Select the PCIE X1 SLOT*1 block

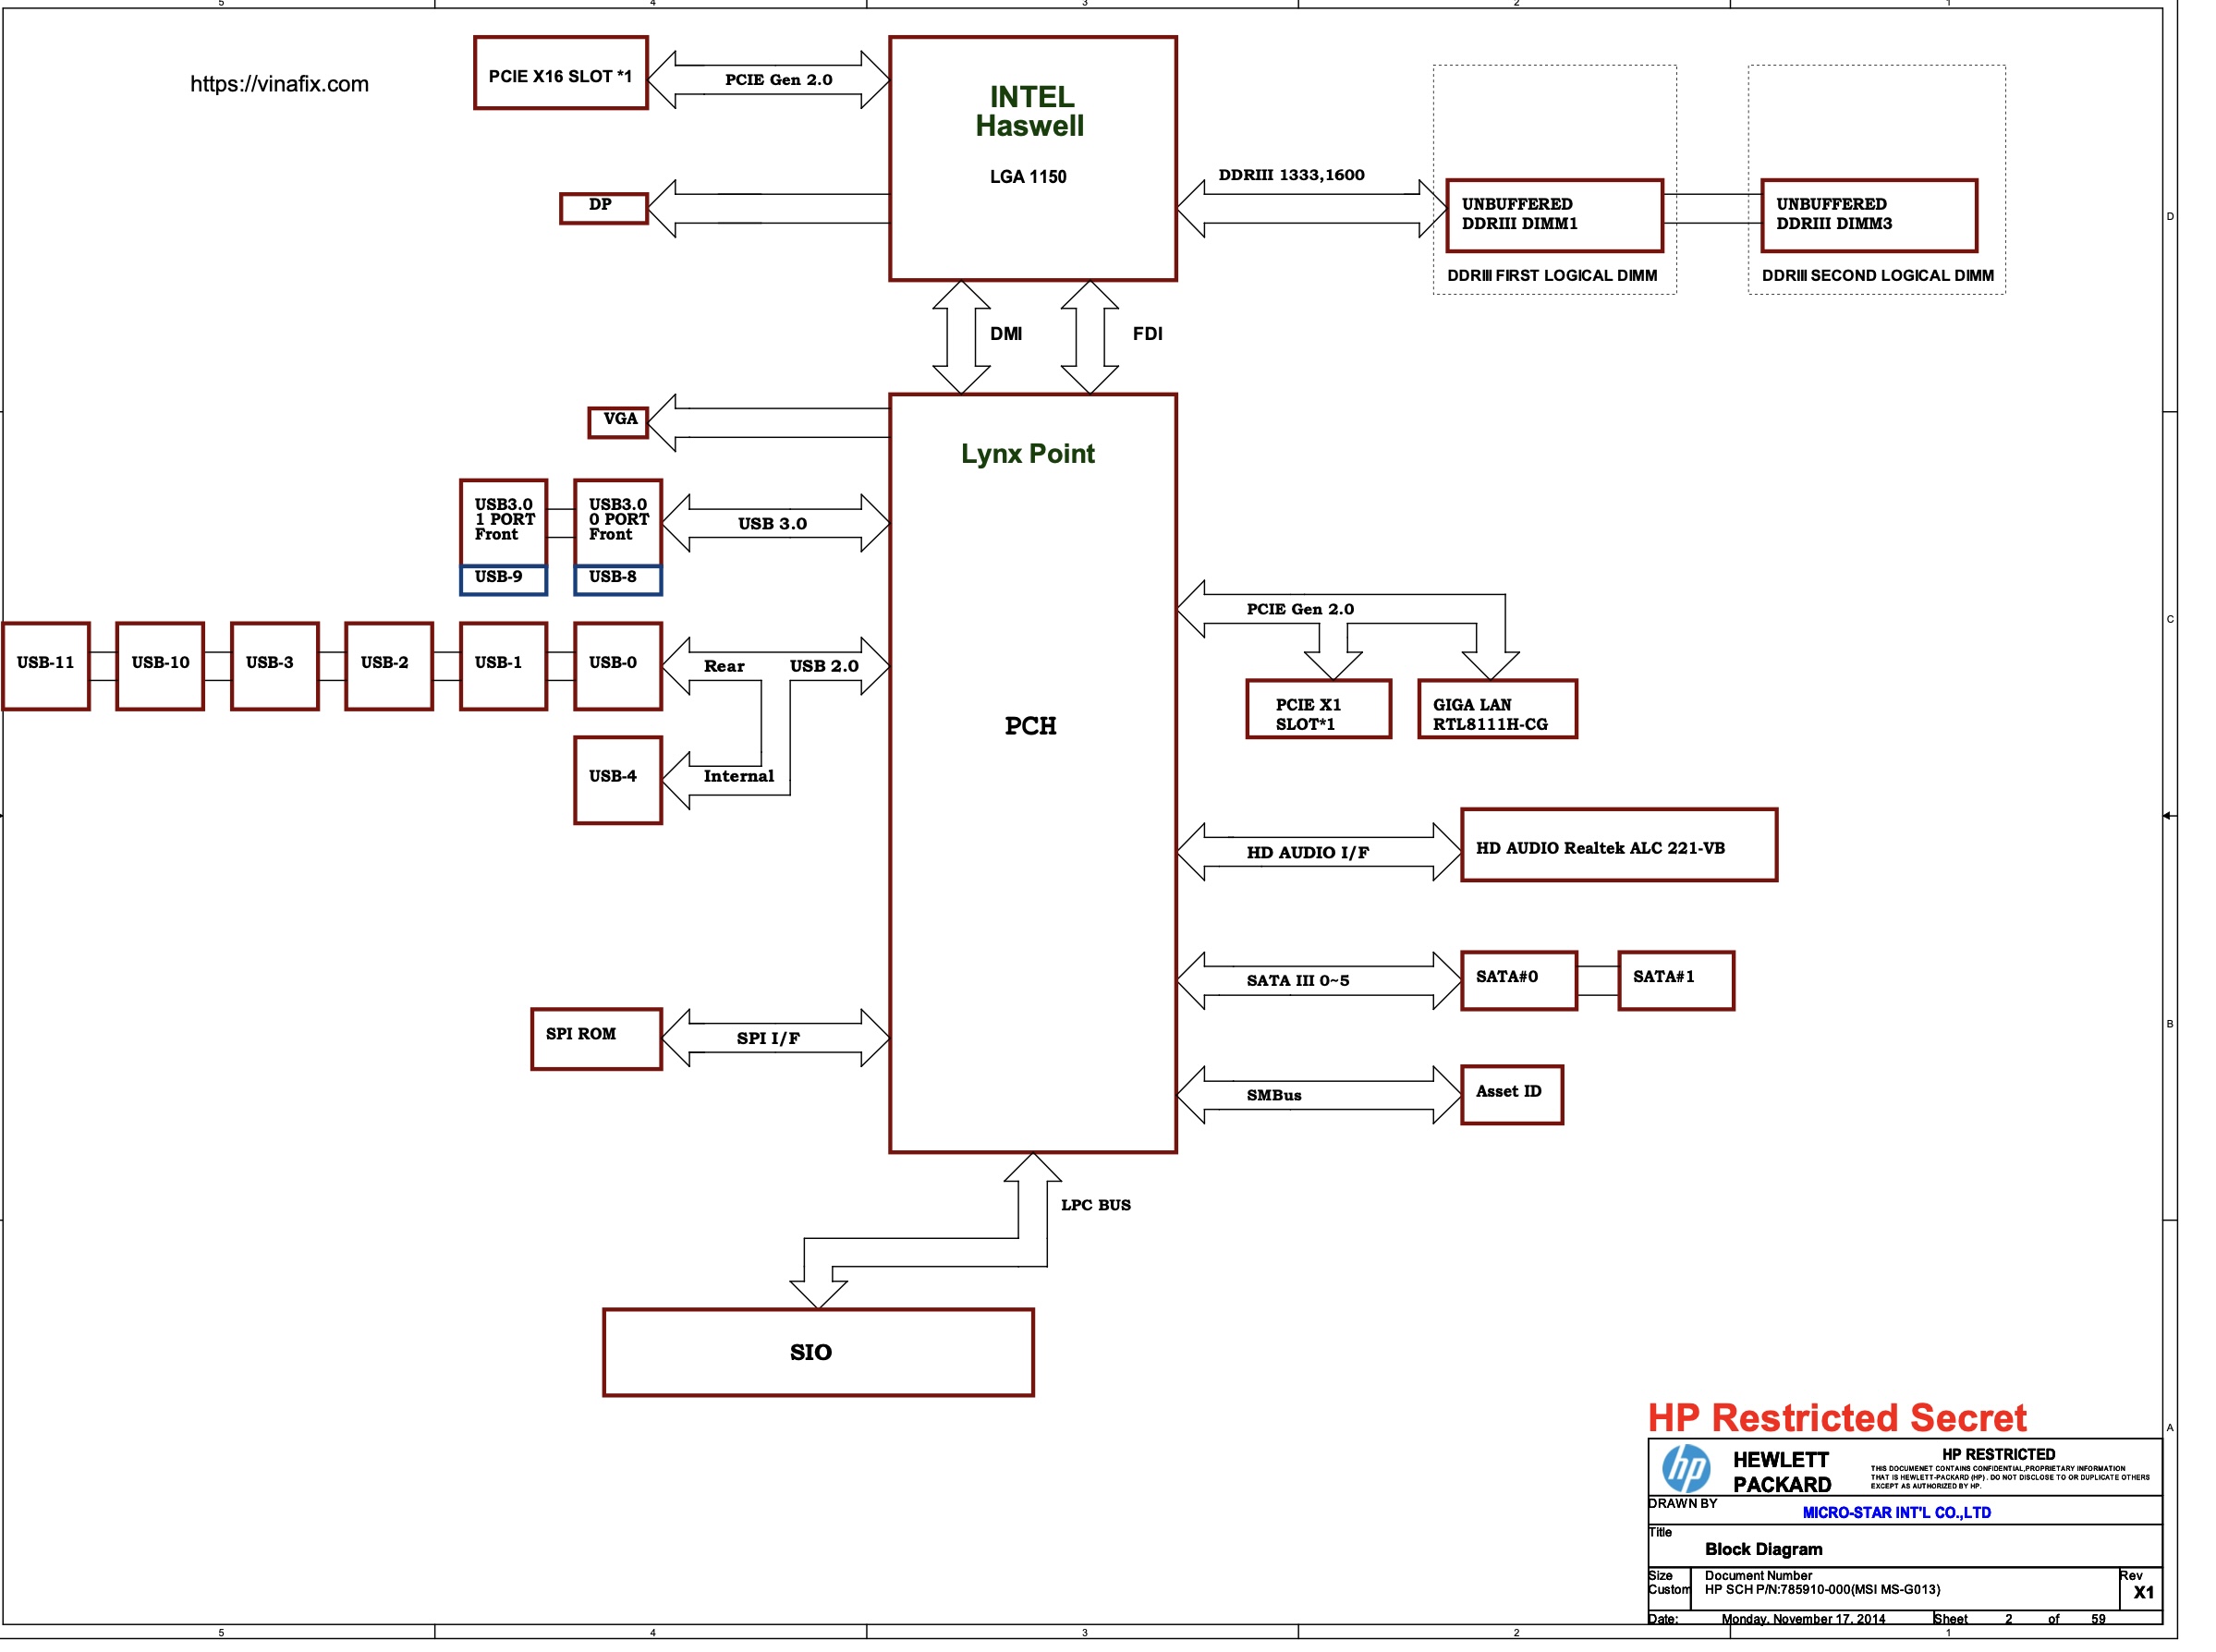click(1318, 709)
